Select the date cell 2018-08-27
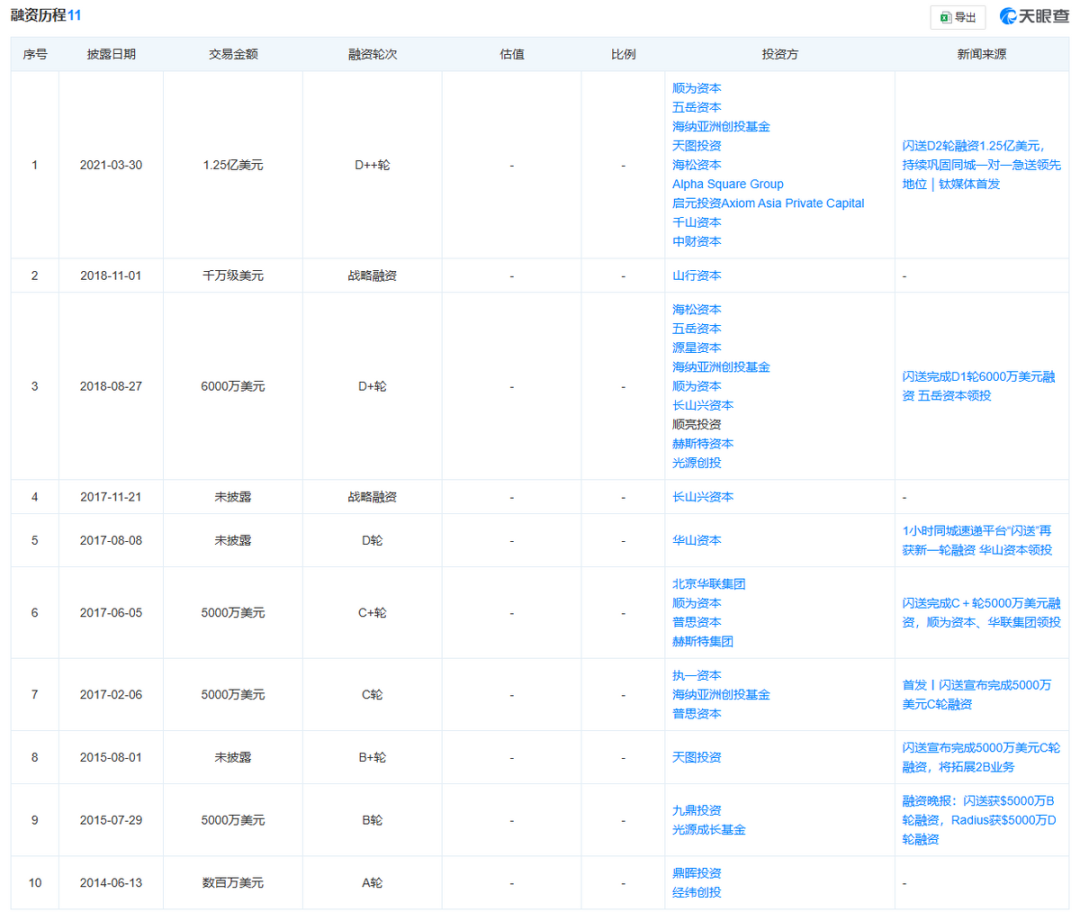The height and width of the screenshot is (921, 1080). [x=111, y=386]
